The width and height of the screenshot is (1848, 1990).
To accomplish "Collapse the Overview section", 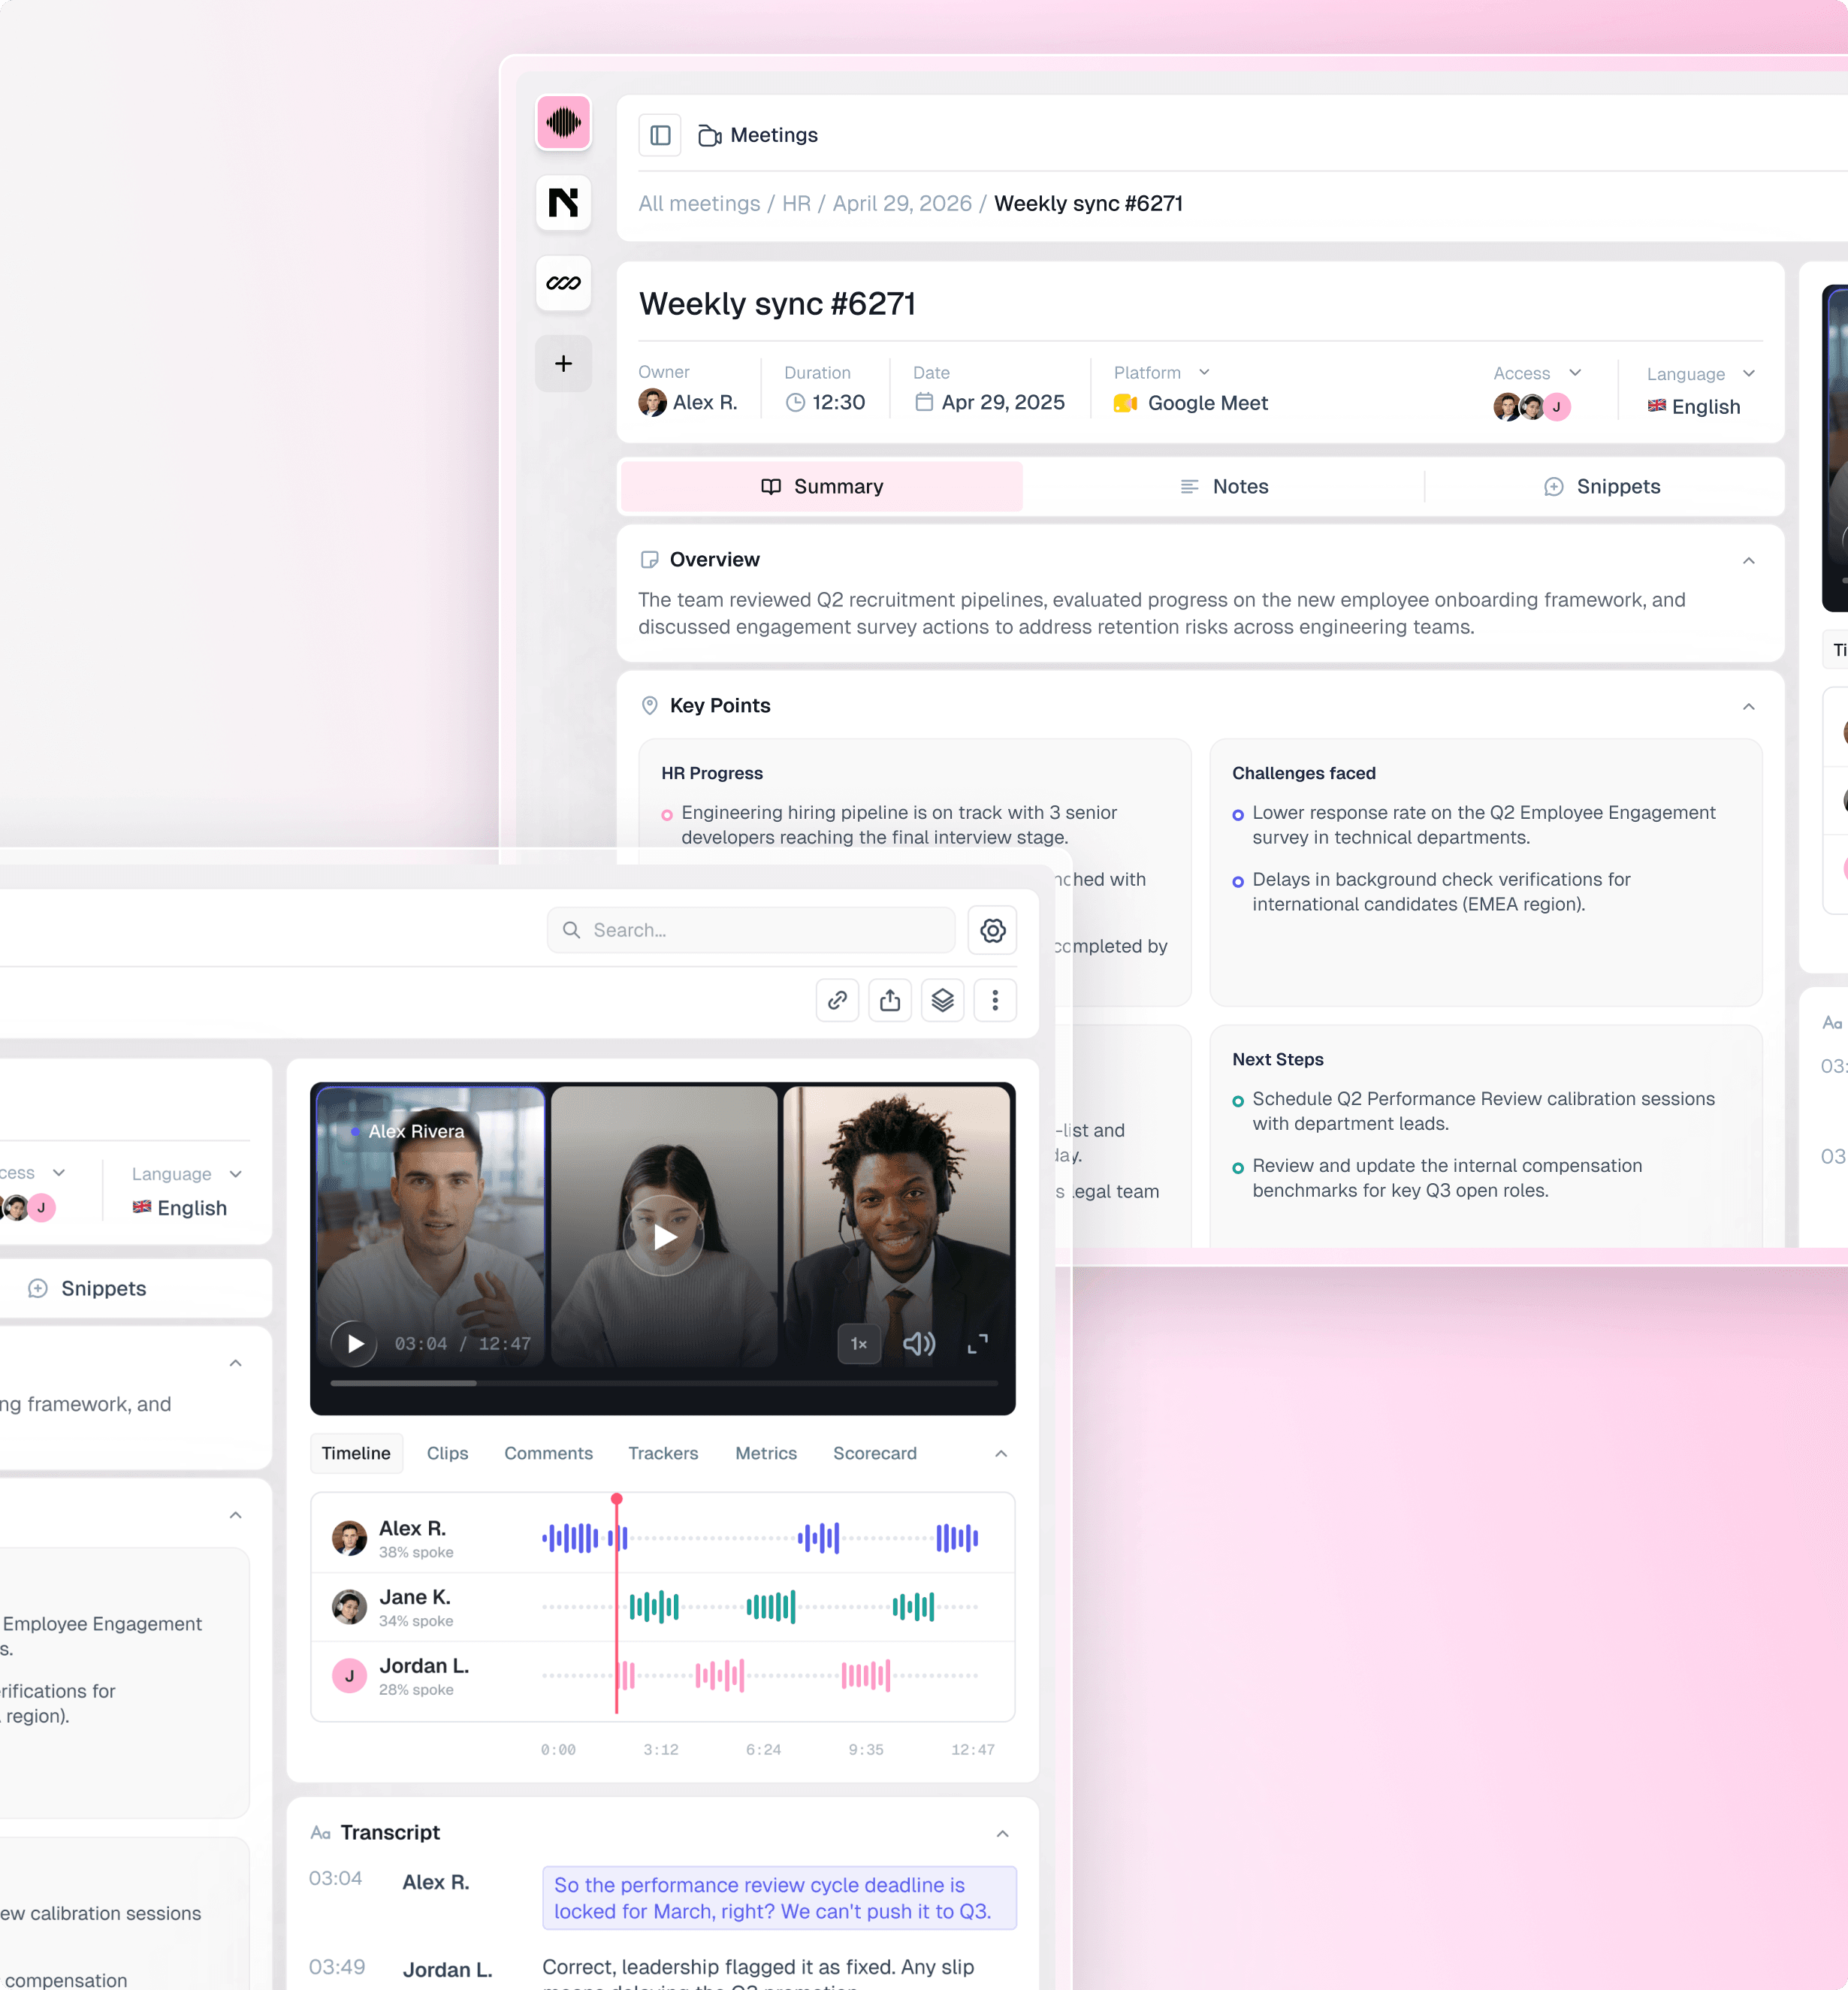I will coord(1748,561).
